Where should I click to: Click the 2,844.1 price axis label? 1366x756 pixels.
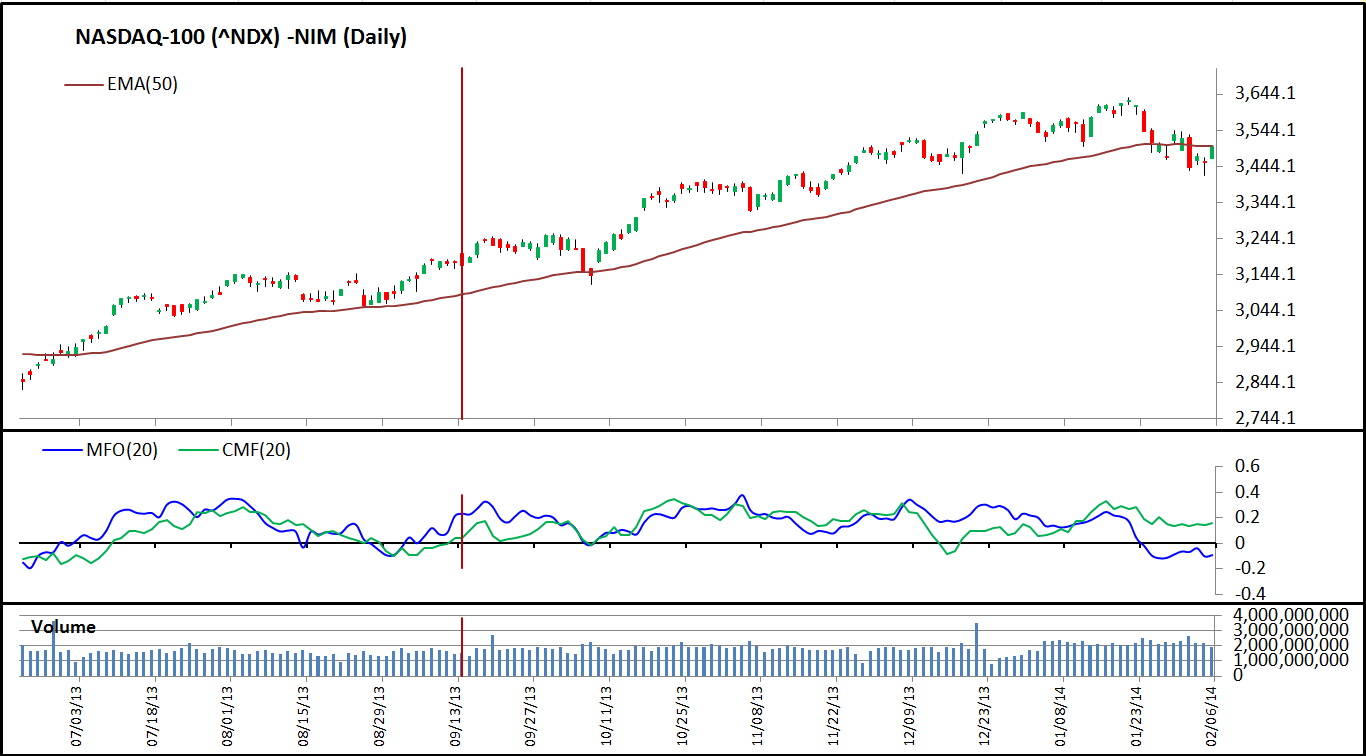click(x=1266, y=382)
